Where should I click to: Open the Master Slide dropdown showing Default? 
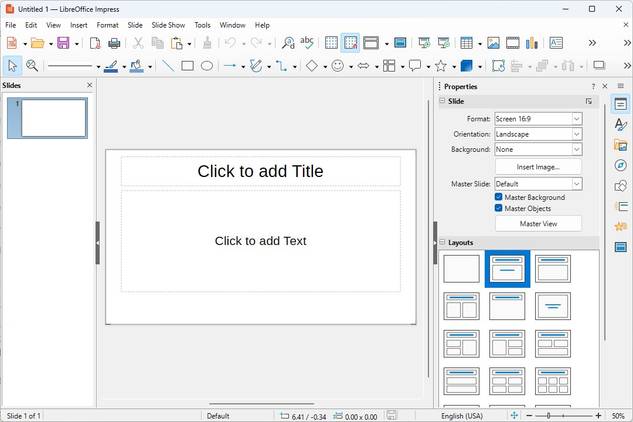[x=538, y=184]
